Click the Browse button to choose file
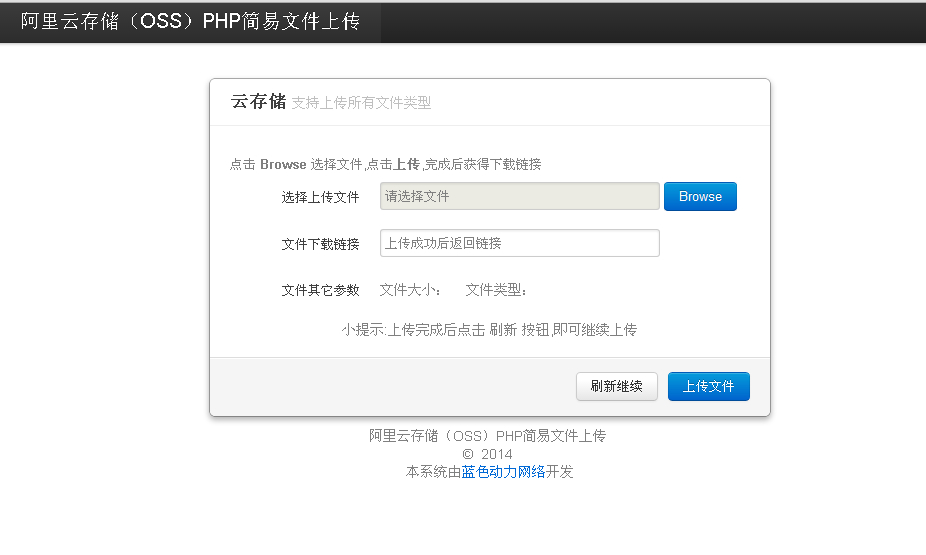The width and height of the screenshot is (926, 555). pyautogui.click(x=700, y=197)
